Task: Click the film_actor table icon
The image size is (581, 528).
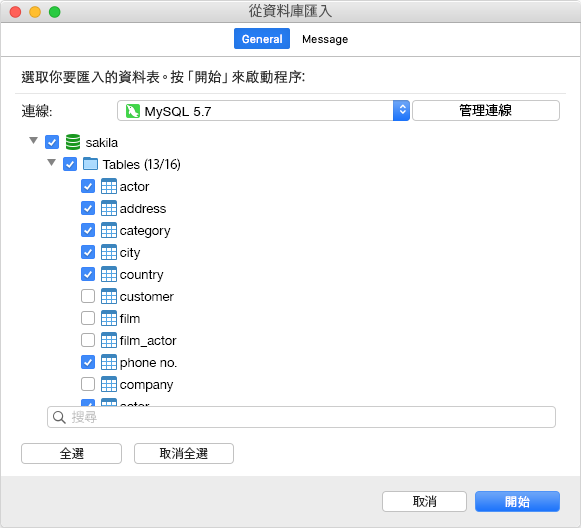Action: coord(109,341)
